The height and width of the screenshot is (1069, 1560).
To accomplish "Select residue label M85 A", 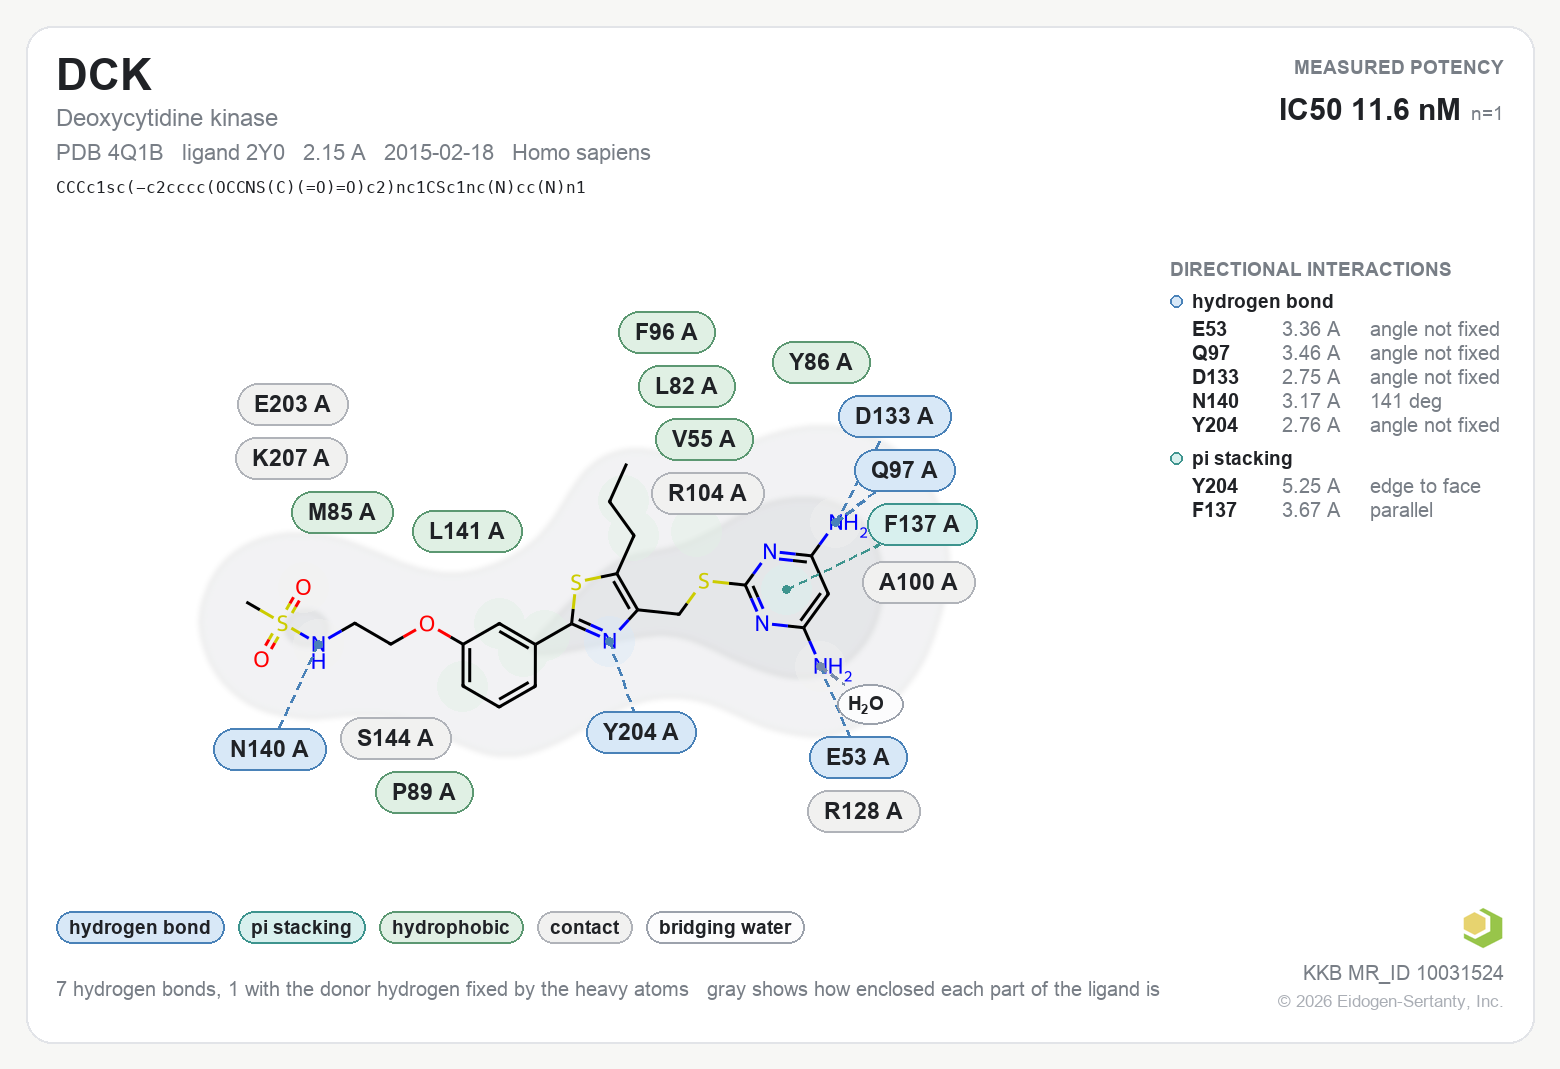I will [x=342, y=512].
